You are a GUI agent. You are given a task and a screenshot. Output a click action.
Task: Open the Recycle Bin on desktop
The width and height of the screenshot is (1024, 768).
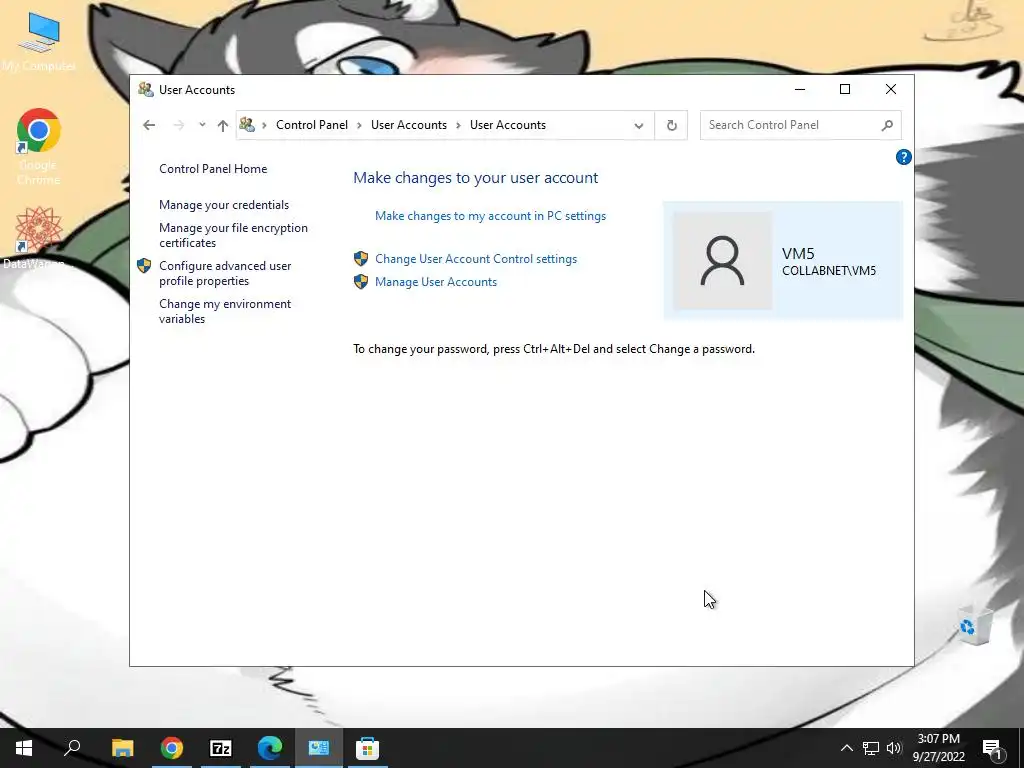click(976, 626)
